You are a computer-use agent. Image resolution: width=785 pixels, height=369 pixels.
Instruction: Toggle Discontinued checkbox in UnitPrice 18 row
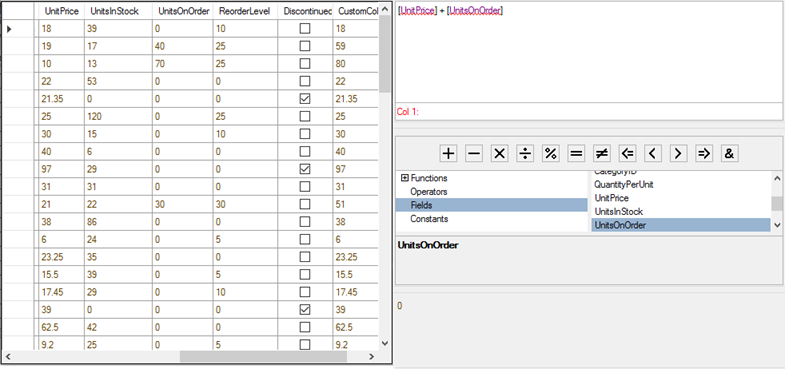(304, 29)
